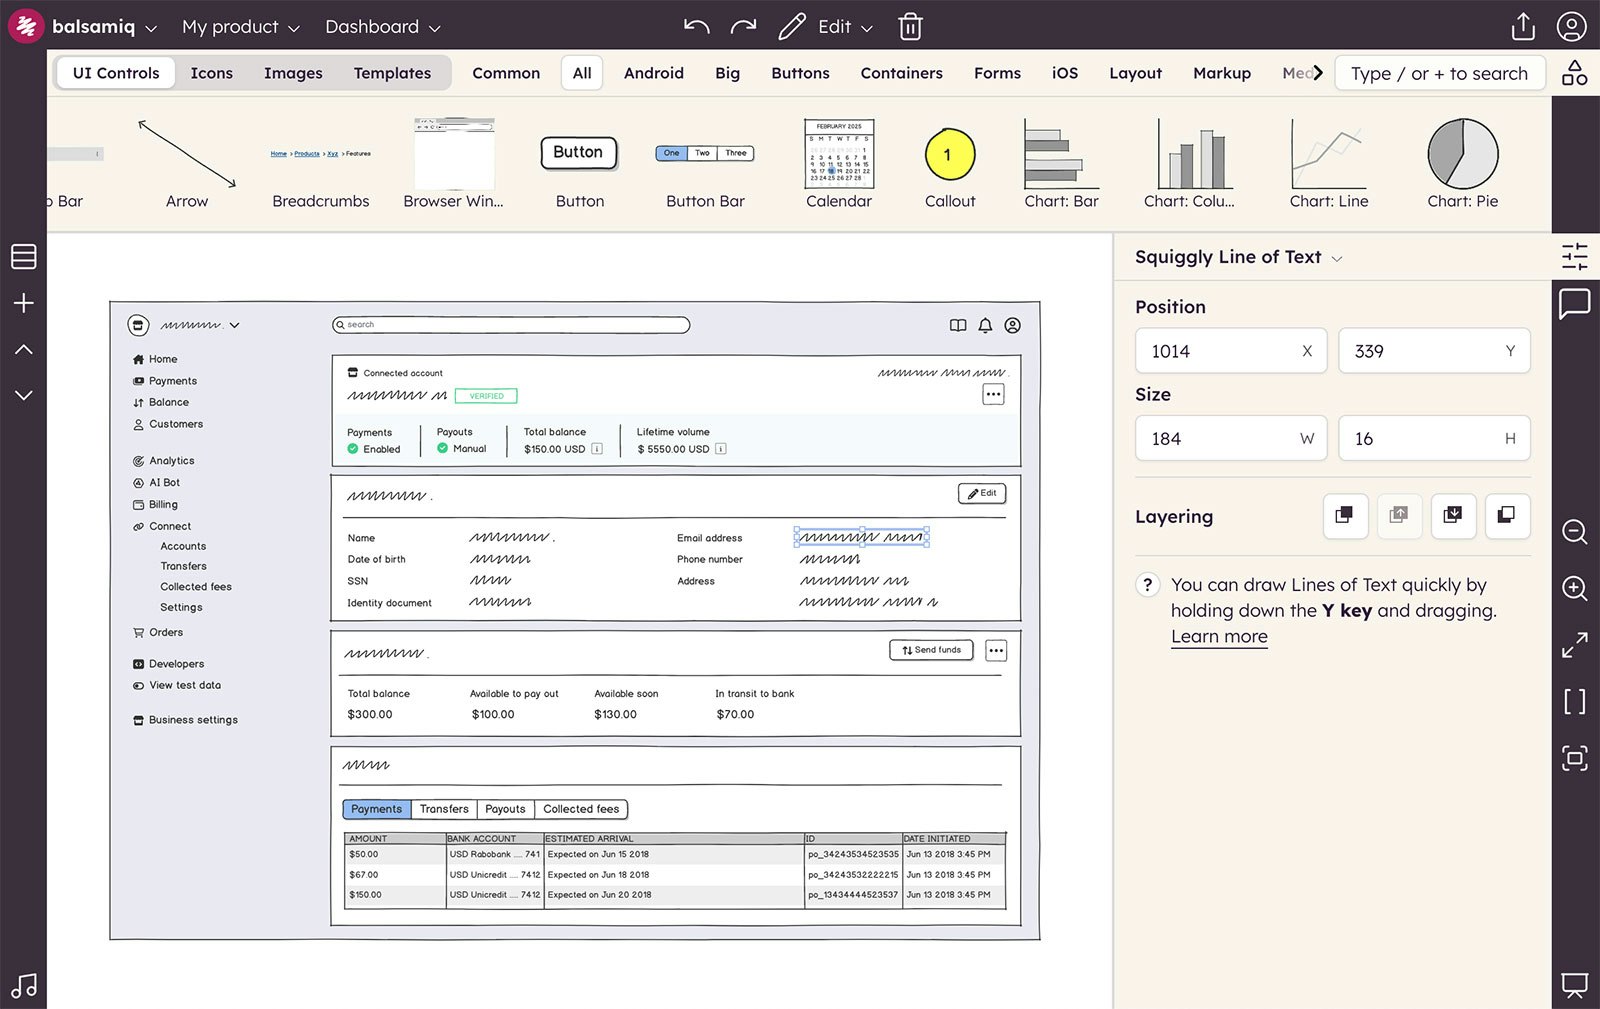
Task: Open the share/export icon top right
Action: click(x=1523, y=27)
